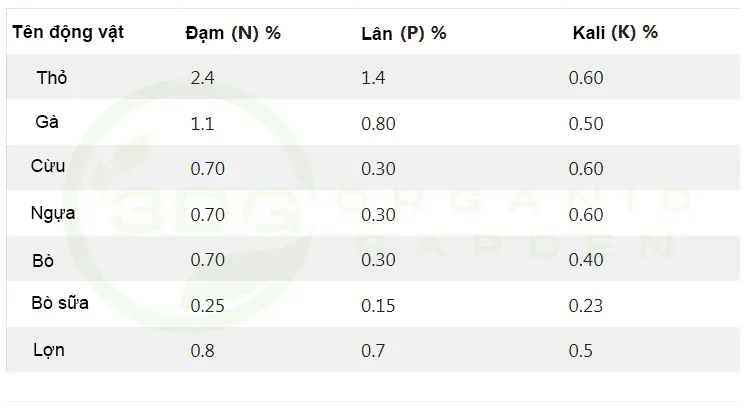This screenshot has width=754, height=412.
Task: Click the 0.15 phosphorus value for Bò sữa
Action: [377, 305]
